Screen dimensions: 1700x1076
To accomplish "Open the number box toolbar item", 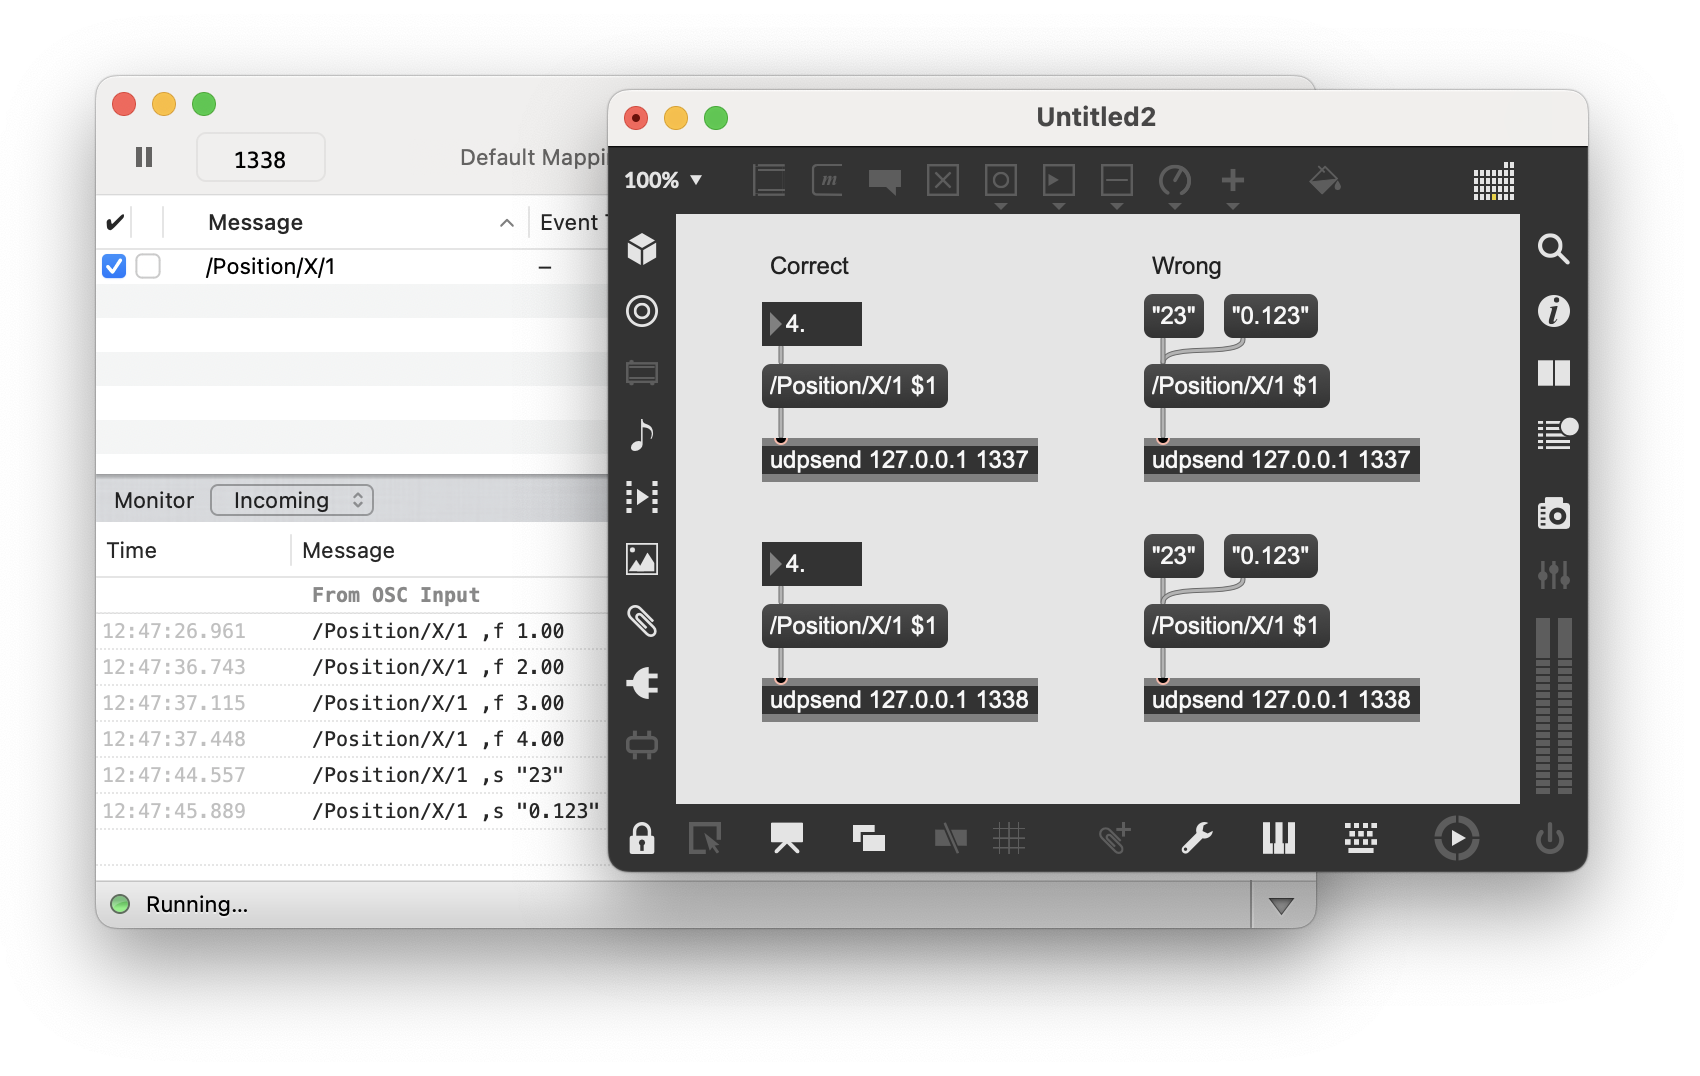I will pyautogui.click(x=1059, y=181).
